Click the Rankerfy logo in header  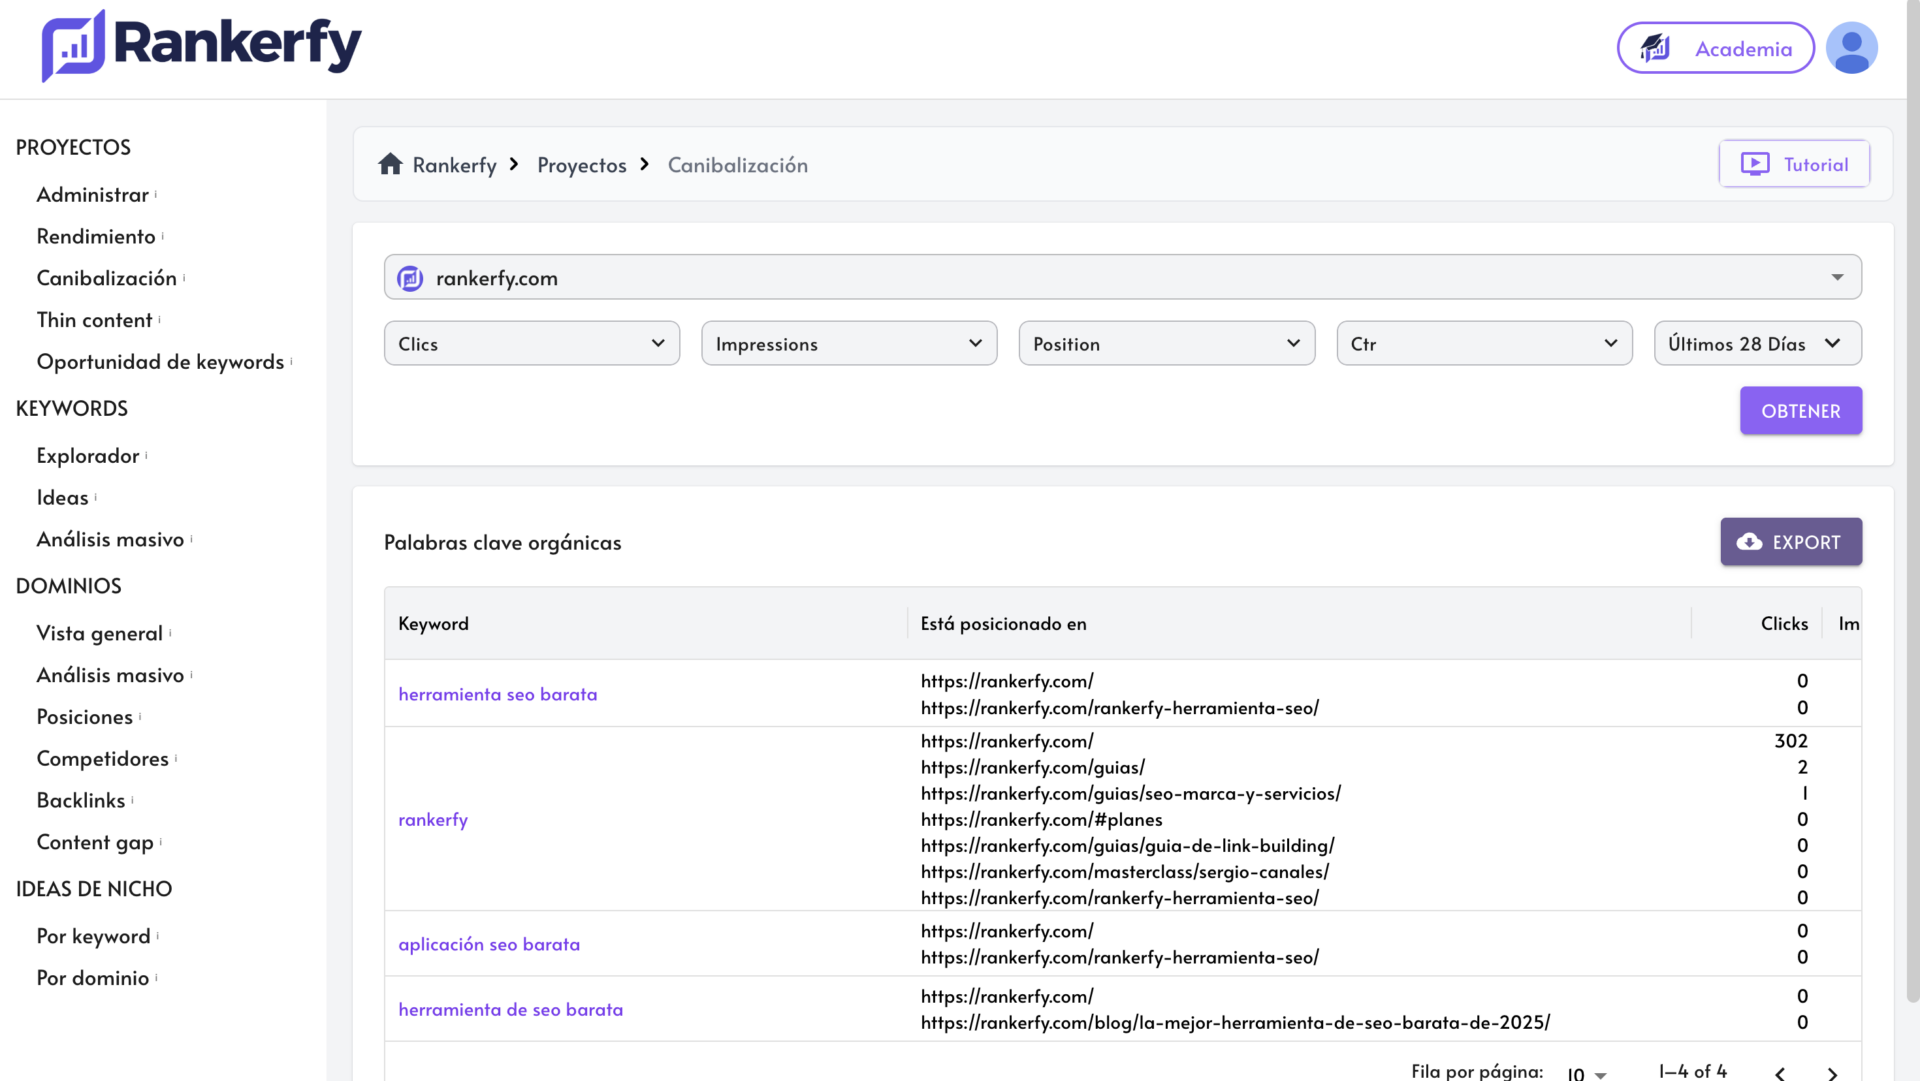pos(201,46)
